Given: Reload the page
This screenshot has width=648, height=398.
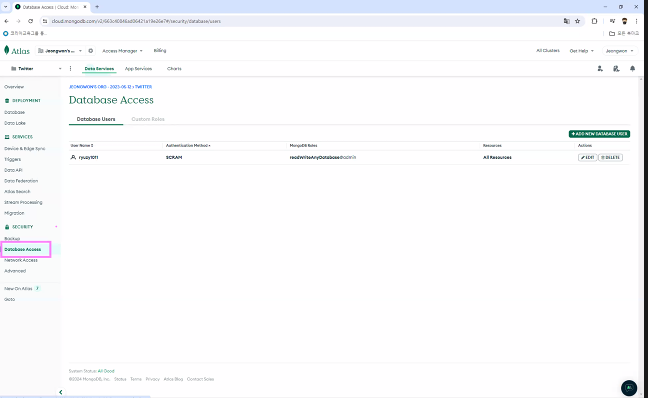Looking at the screenshot, I should (31, 21).
